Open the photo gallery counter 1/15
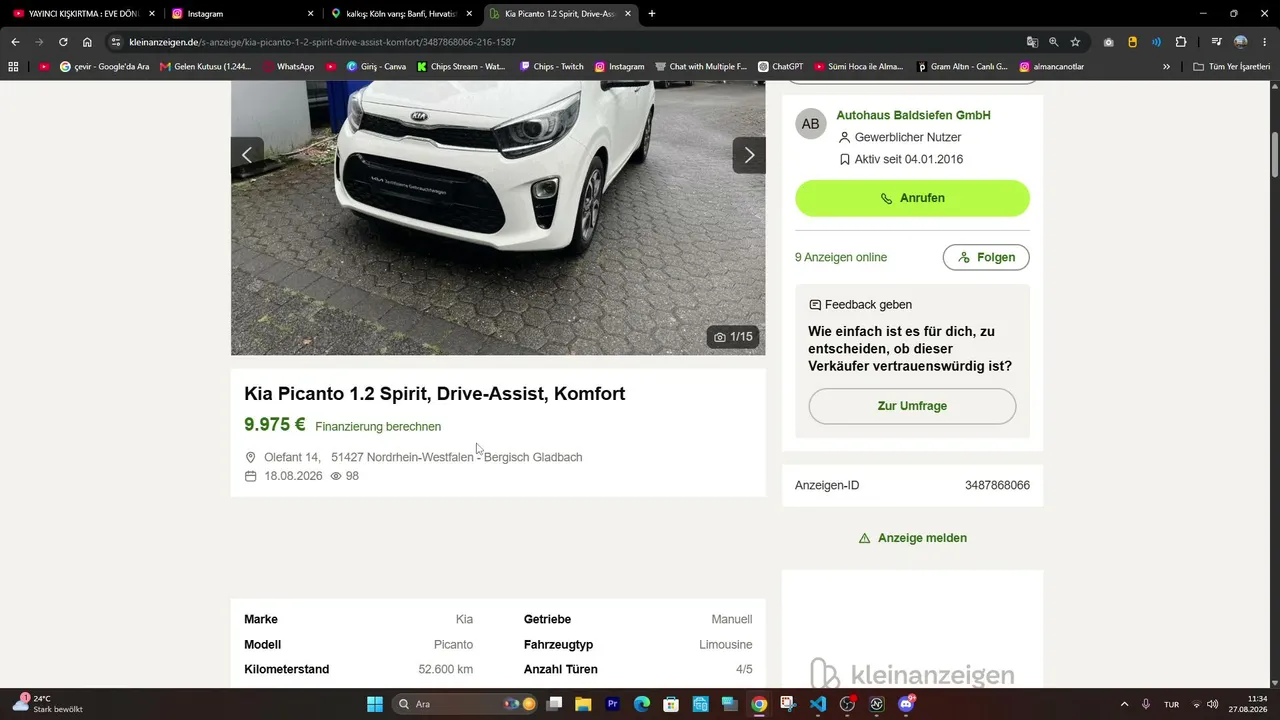 (x=733, y=337)
